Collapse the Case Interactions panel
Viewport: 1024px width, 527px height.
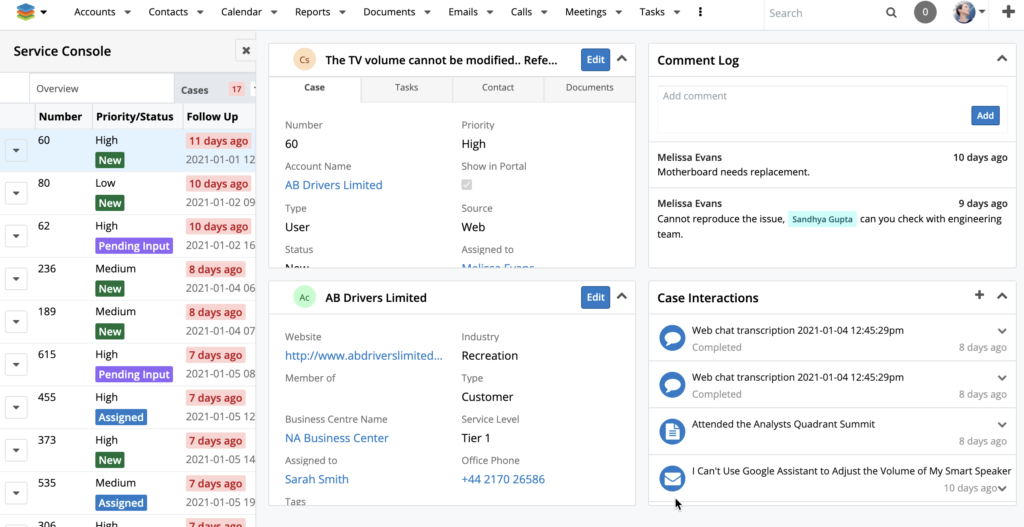click(1002, 296)
